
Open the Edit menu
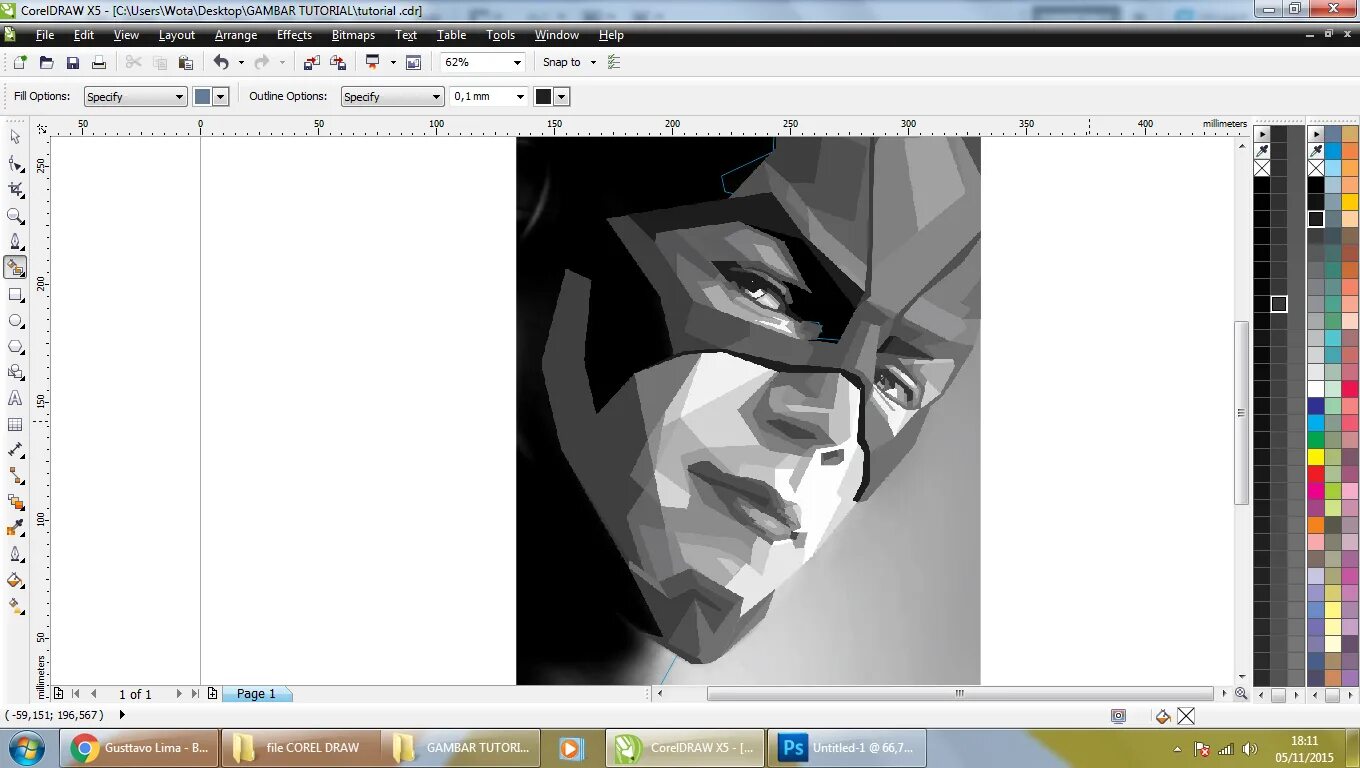[x=84, y=35]
